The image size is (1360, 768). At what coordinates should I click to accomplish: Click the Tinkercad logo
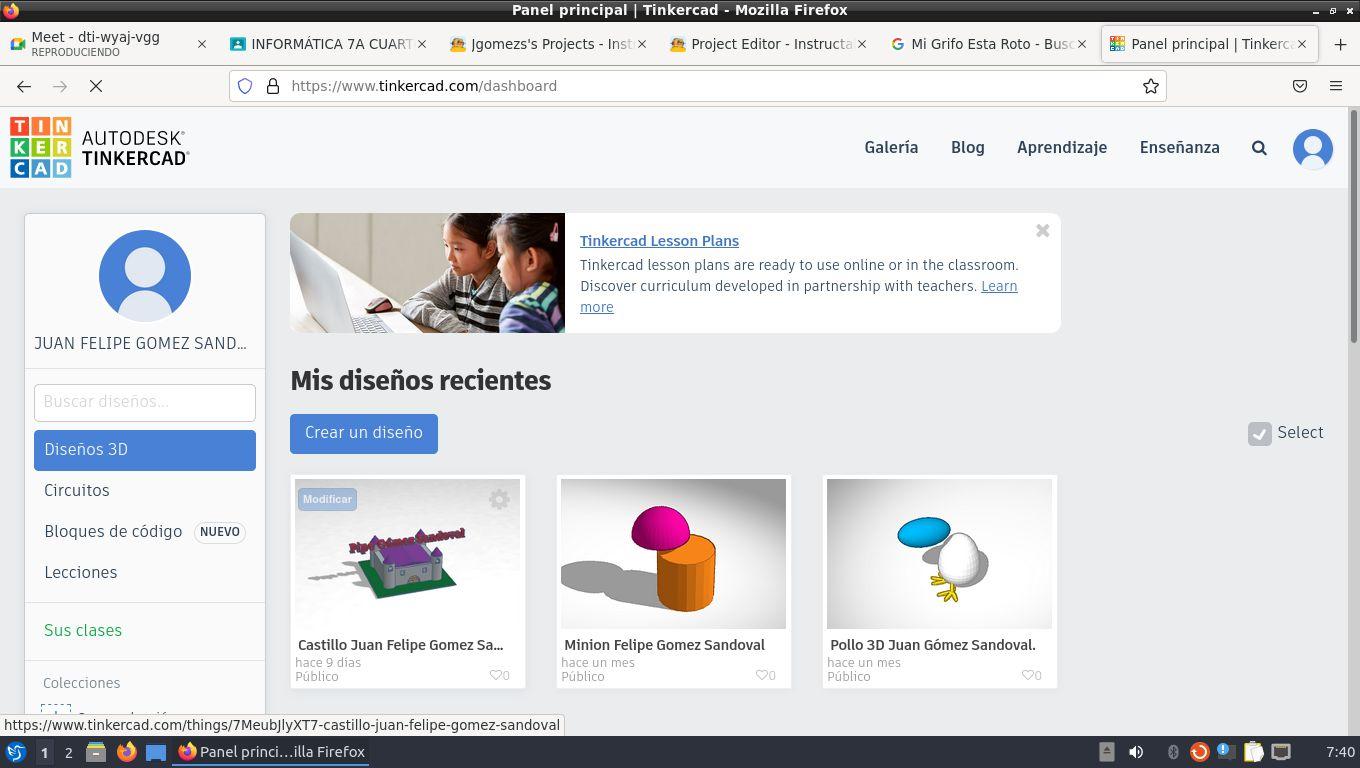99,148
